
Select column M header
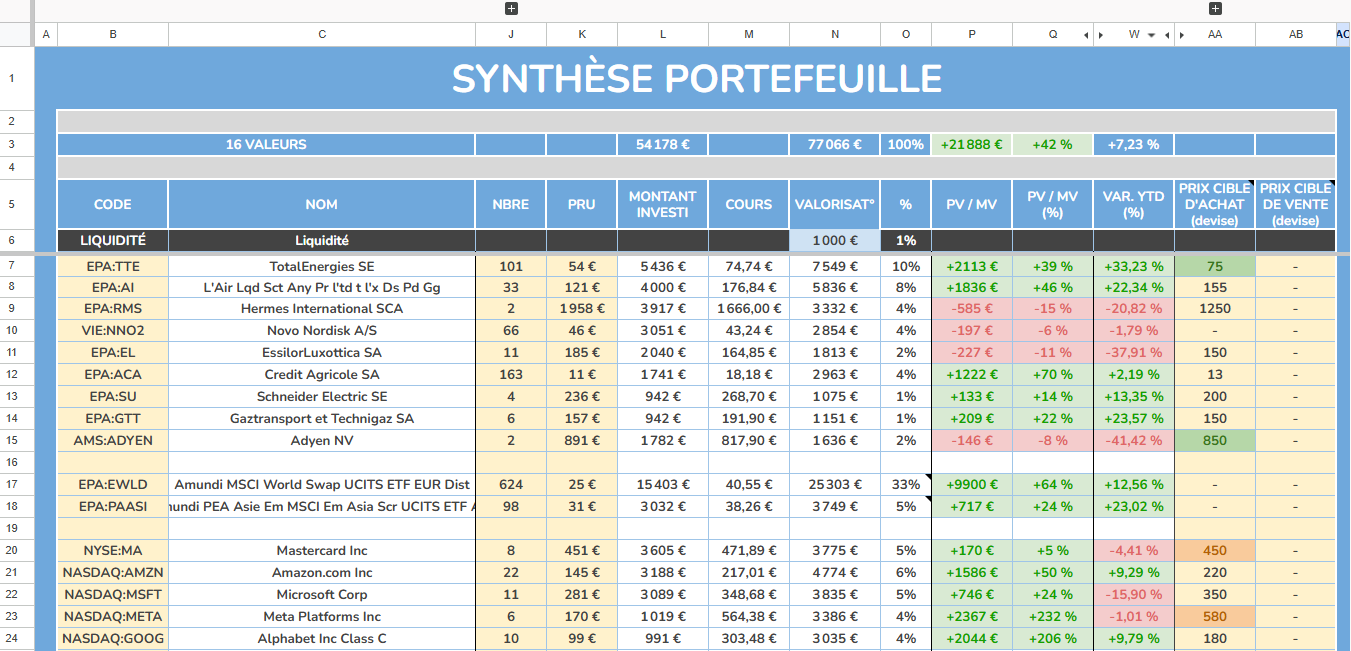coord(749,35)
